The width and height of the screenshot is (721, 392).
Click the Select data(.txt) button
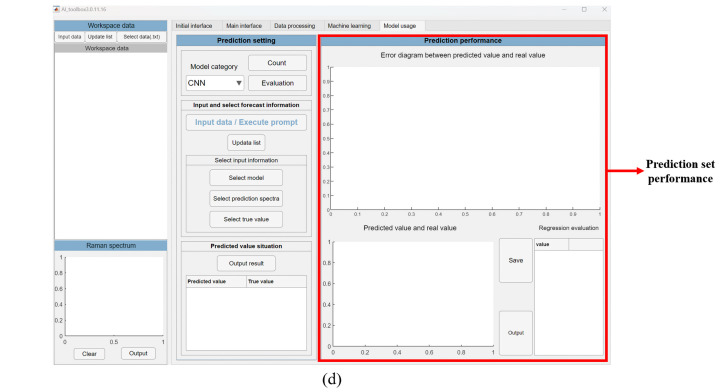point(142,37)
